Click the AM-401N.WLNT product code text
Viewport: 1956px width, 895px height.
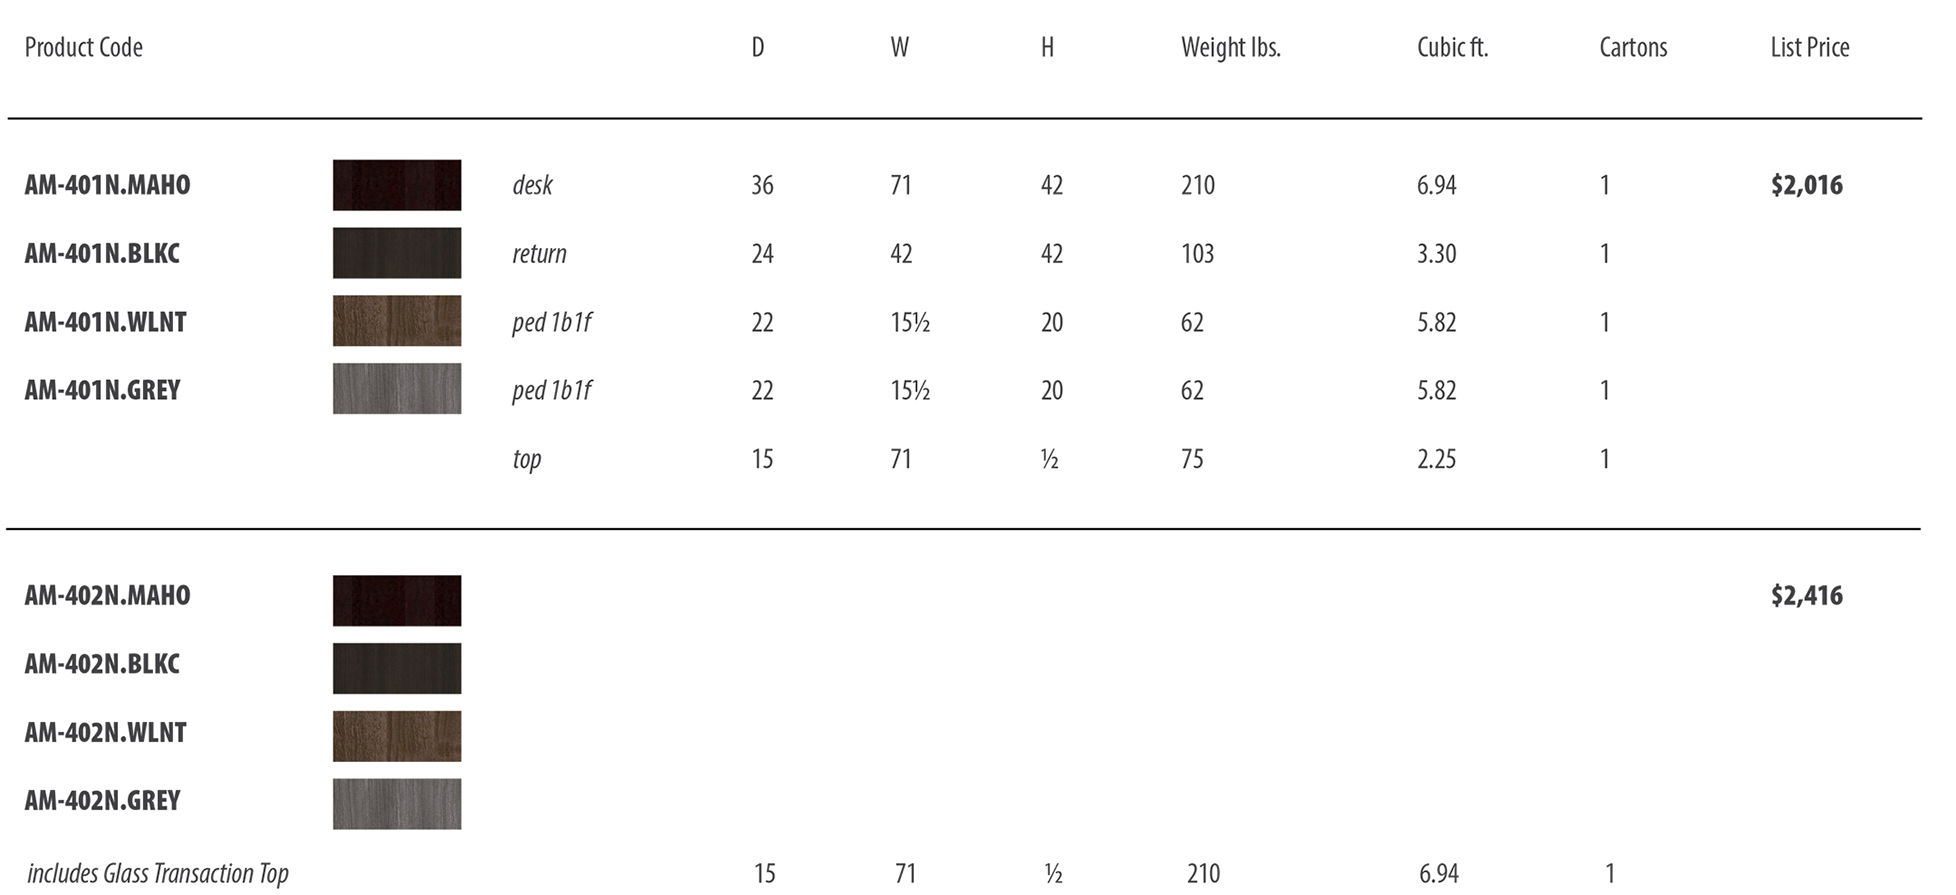[106, 322]
